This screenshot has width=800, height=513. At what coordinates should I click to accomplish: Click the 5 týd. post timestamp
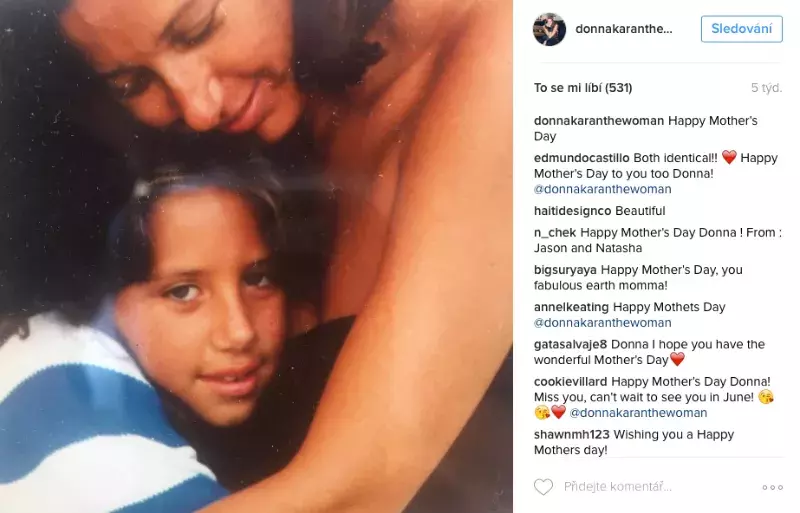coord(766,88)
